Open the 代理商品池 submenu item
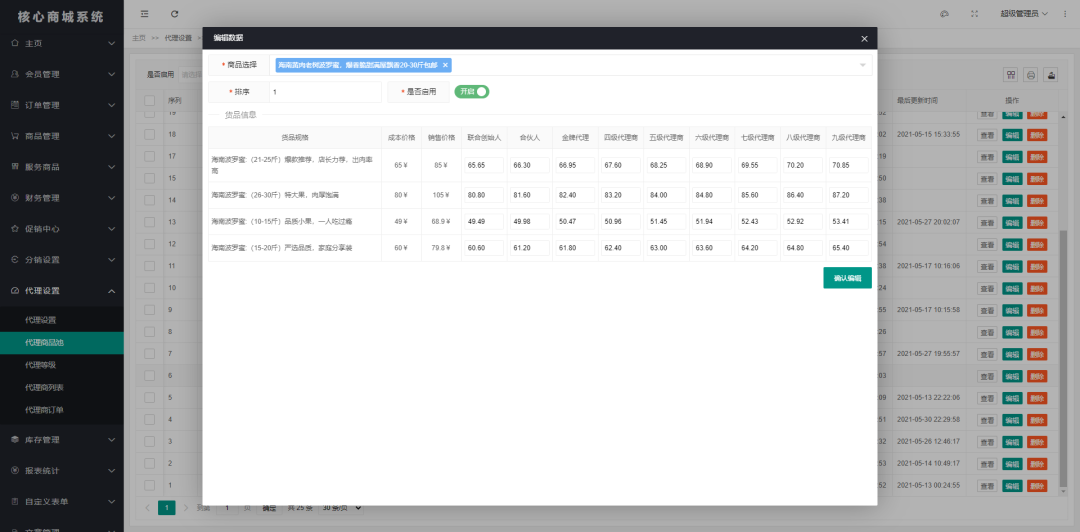 (x=62, y=342)
